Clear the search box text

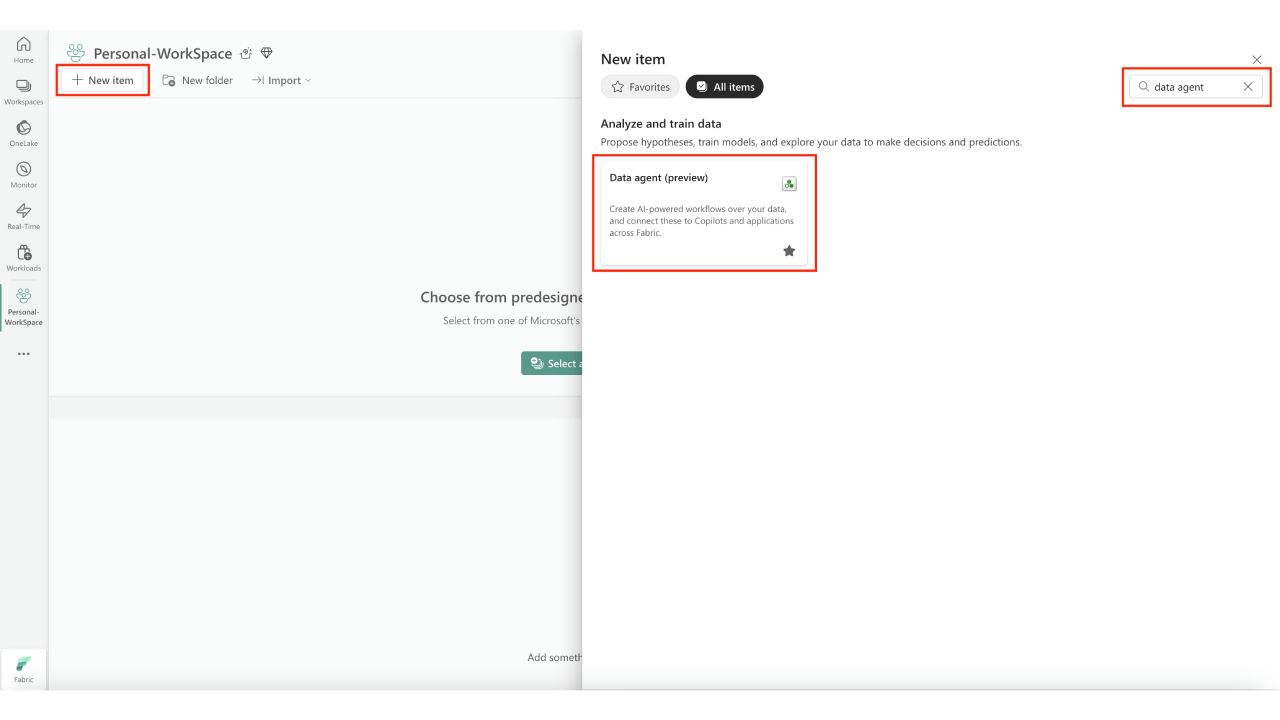[1248, 87]
